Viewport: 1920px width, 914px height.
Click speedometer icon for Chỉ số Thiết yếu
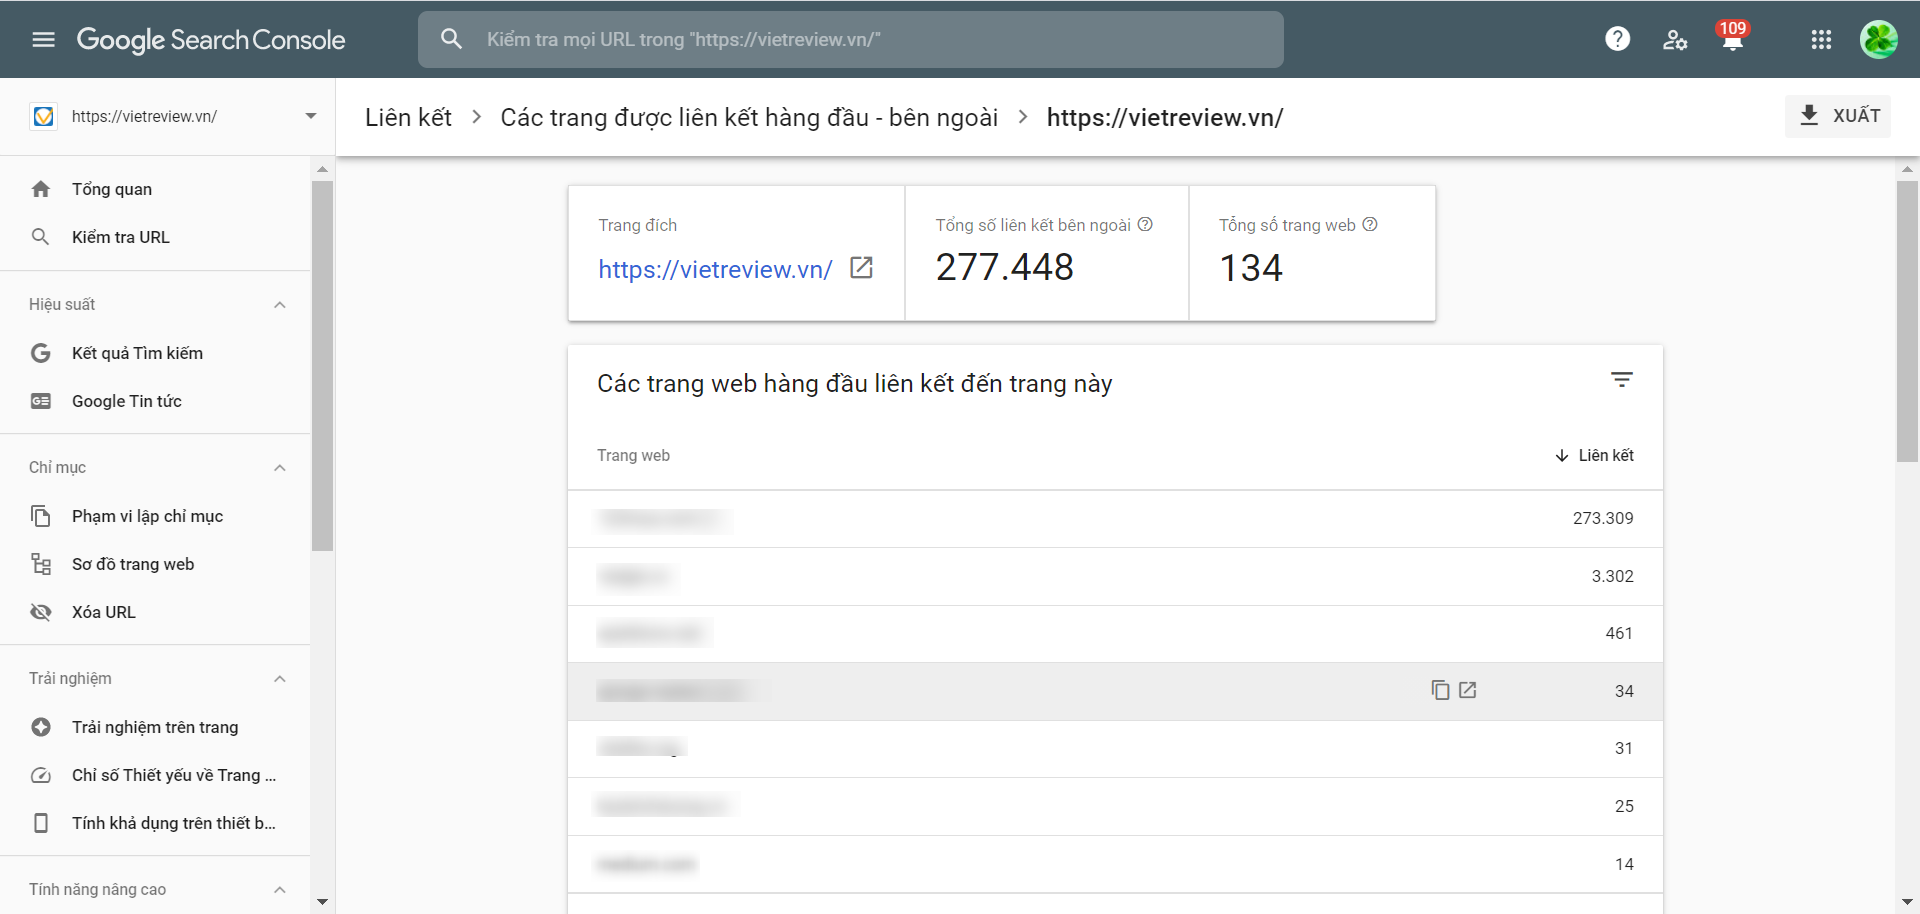click(41, 775)
